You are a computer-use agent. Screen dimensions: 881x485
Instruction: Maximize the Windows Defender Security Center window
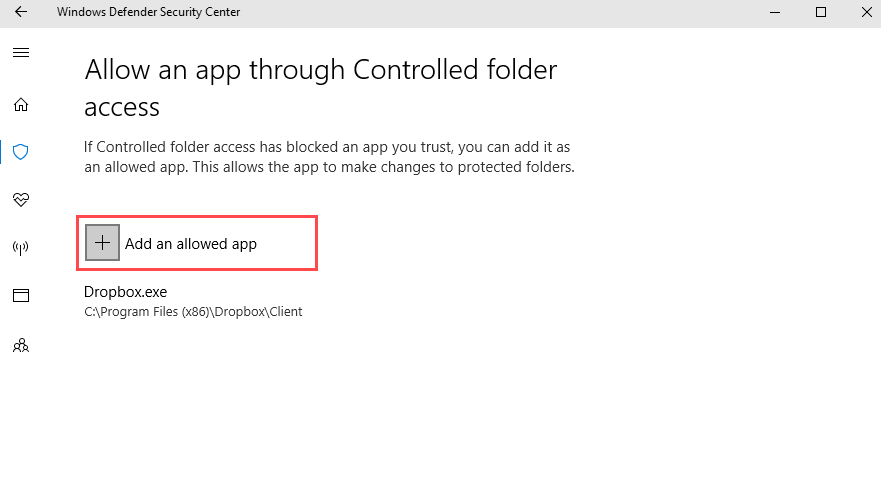point(821,12)
